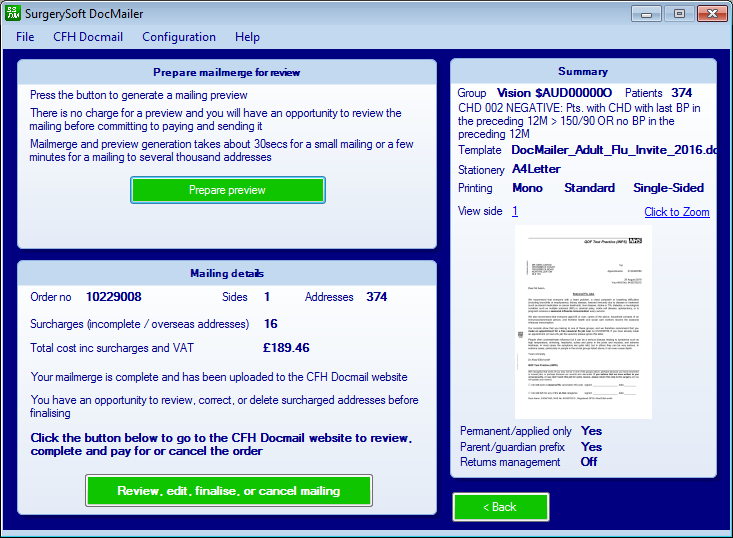Click the Prepare preview button

[228, 190]
